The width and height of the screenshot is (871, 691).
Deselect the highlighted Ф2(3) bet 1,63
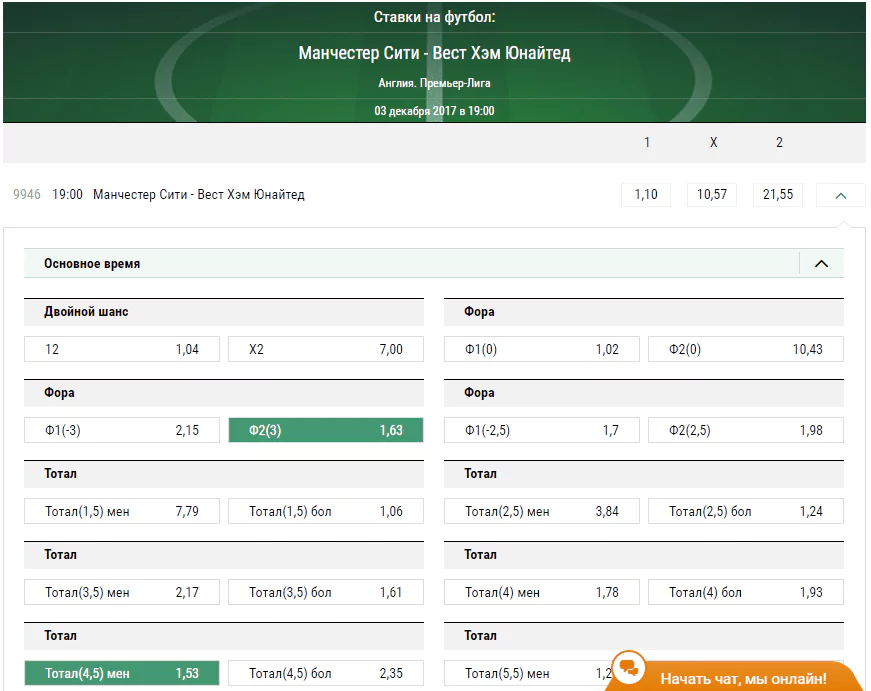tap(326, 430)
